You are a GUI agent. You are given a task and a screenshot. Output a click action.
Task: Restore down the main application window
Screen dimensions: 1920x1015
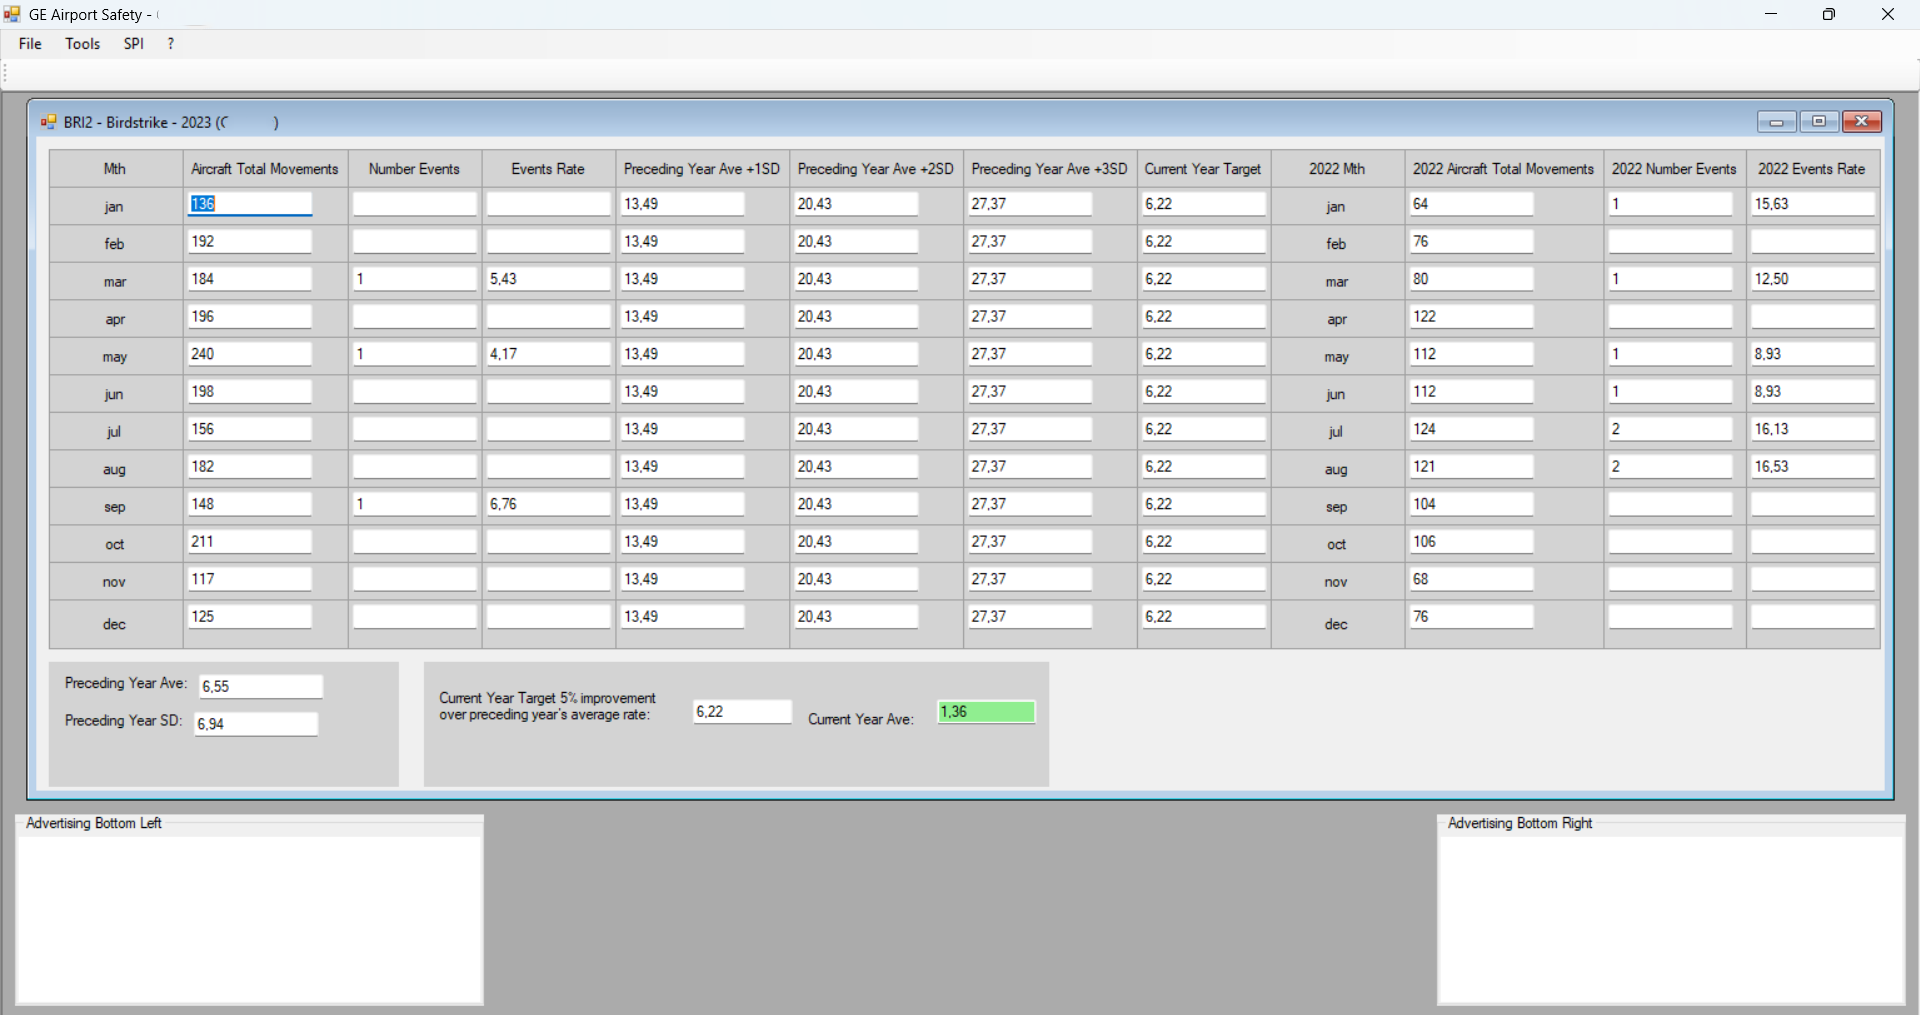tap(1828, 14)
